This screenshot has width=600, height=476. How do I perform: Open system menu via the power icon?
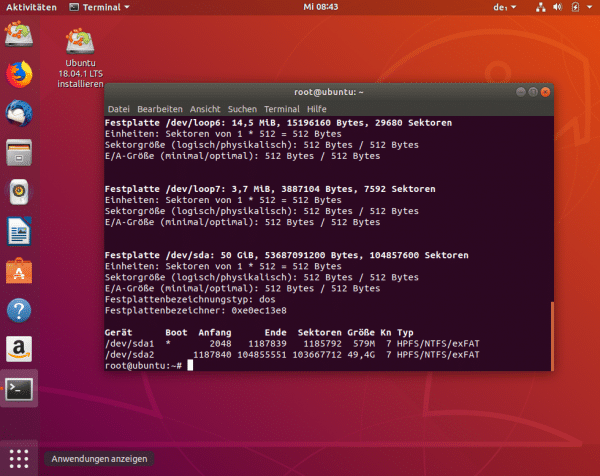point(585,7)
